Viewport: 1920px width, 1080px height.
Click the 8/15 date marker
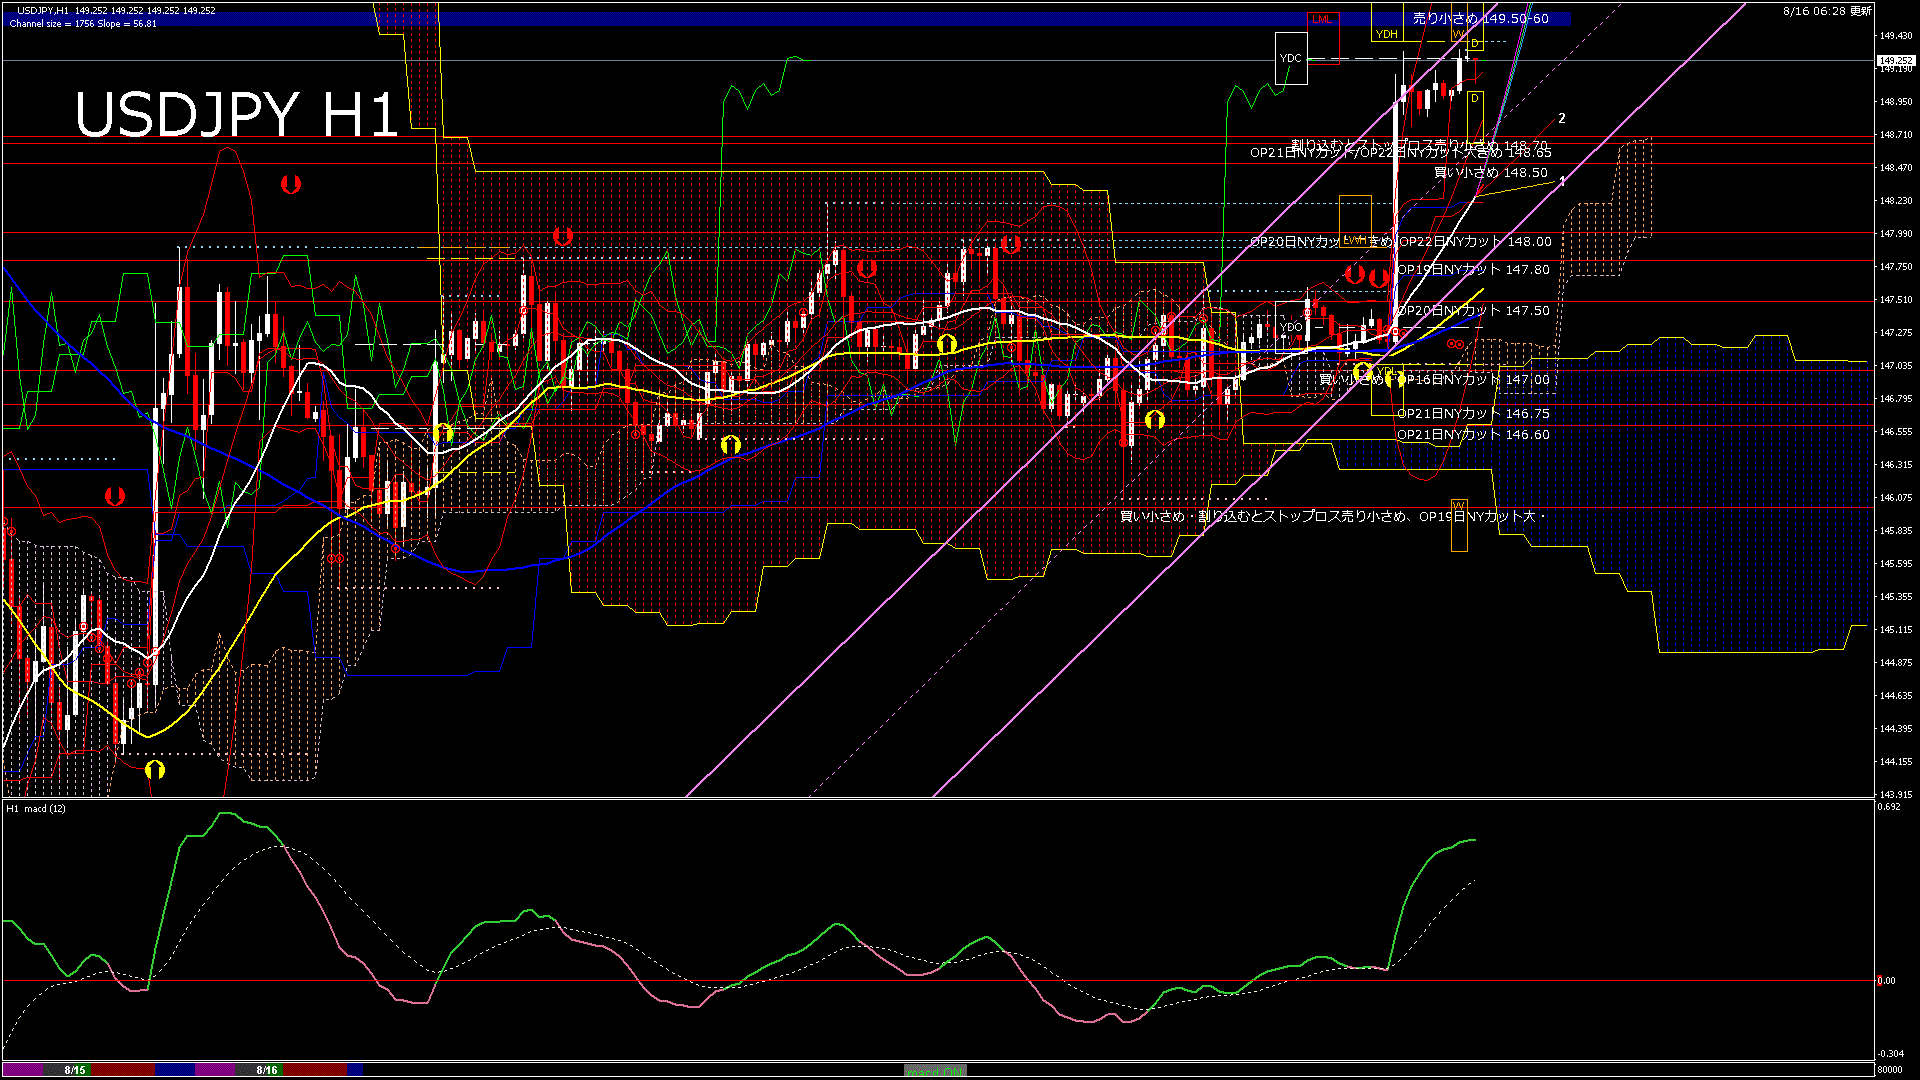[75, 1070]
